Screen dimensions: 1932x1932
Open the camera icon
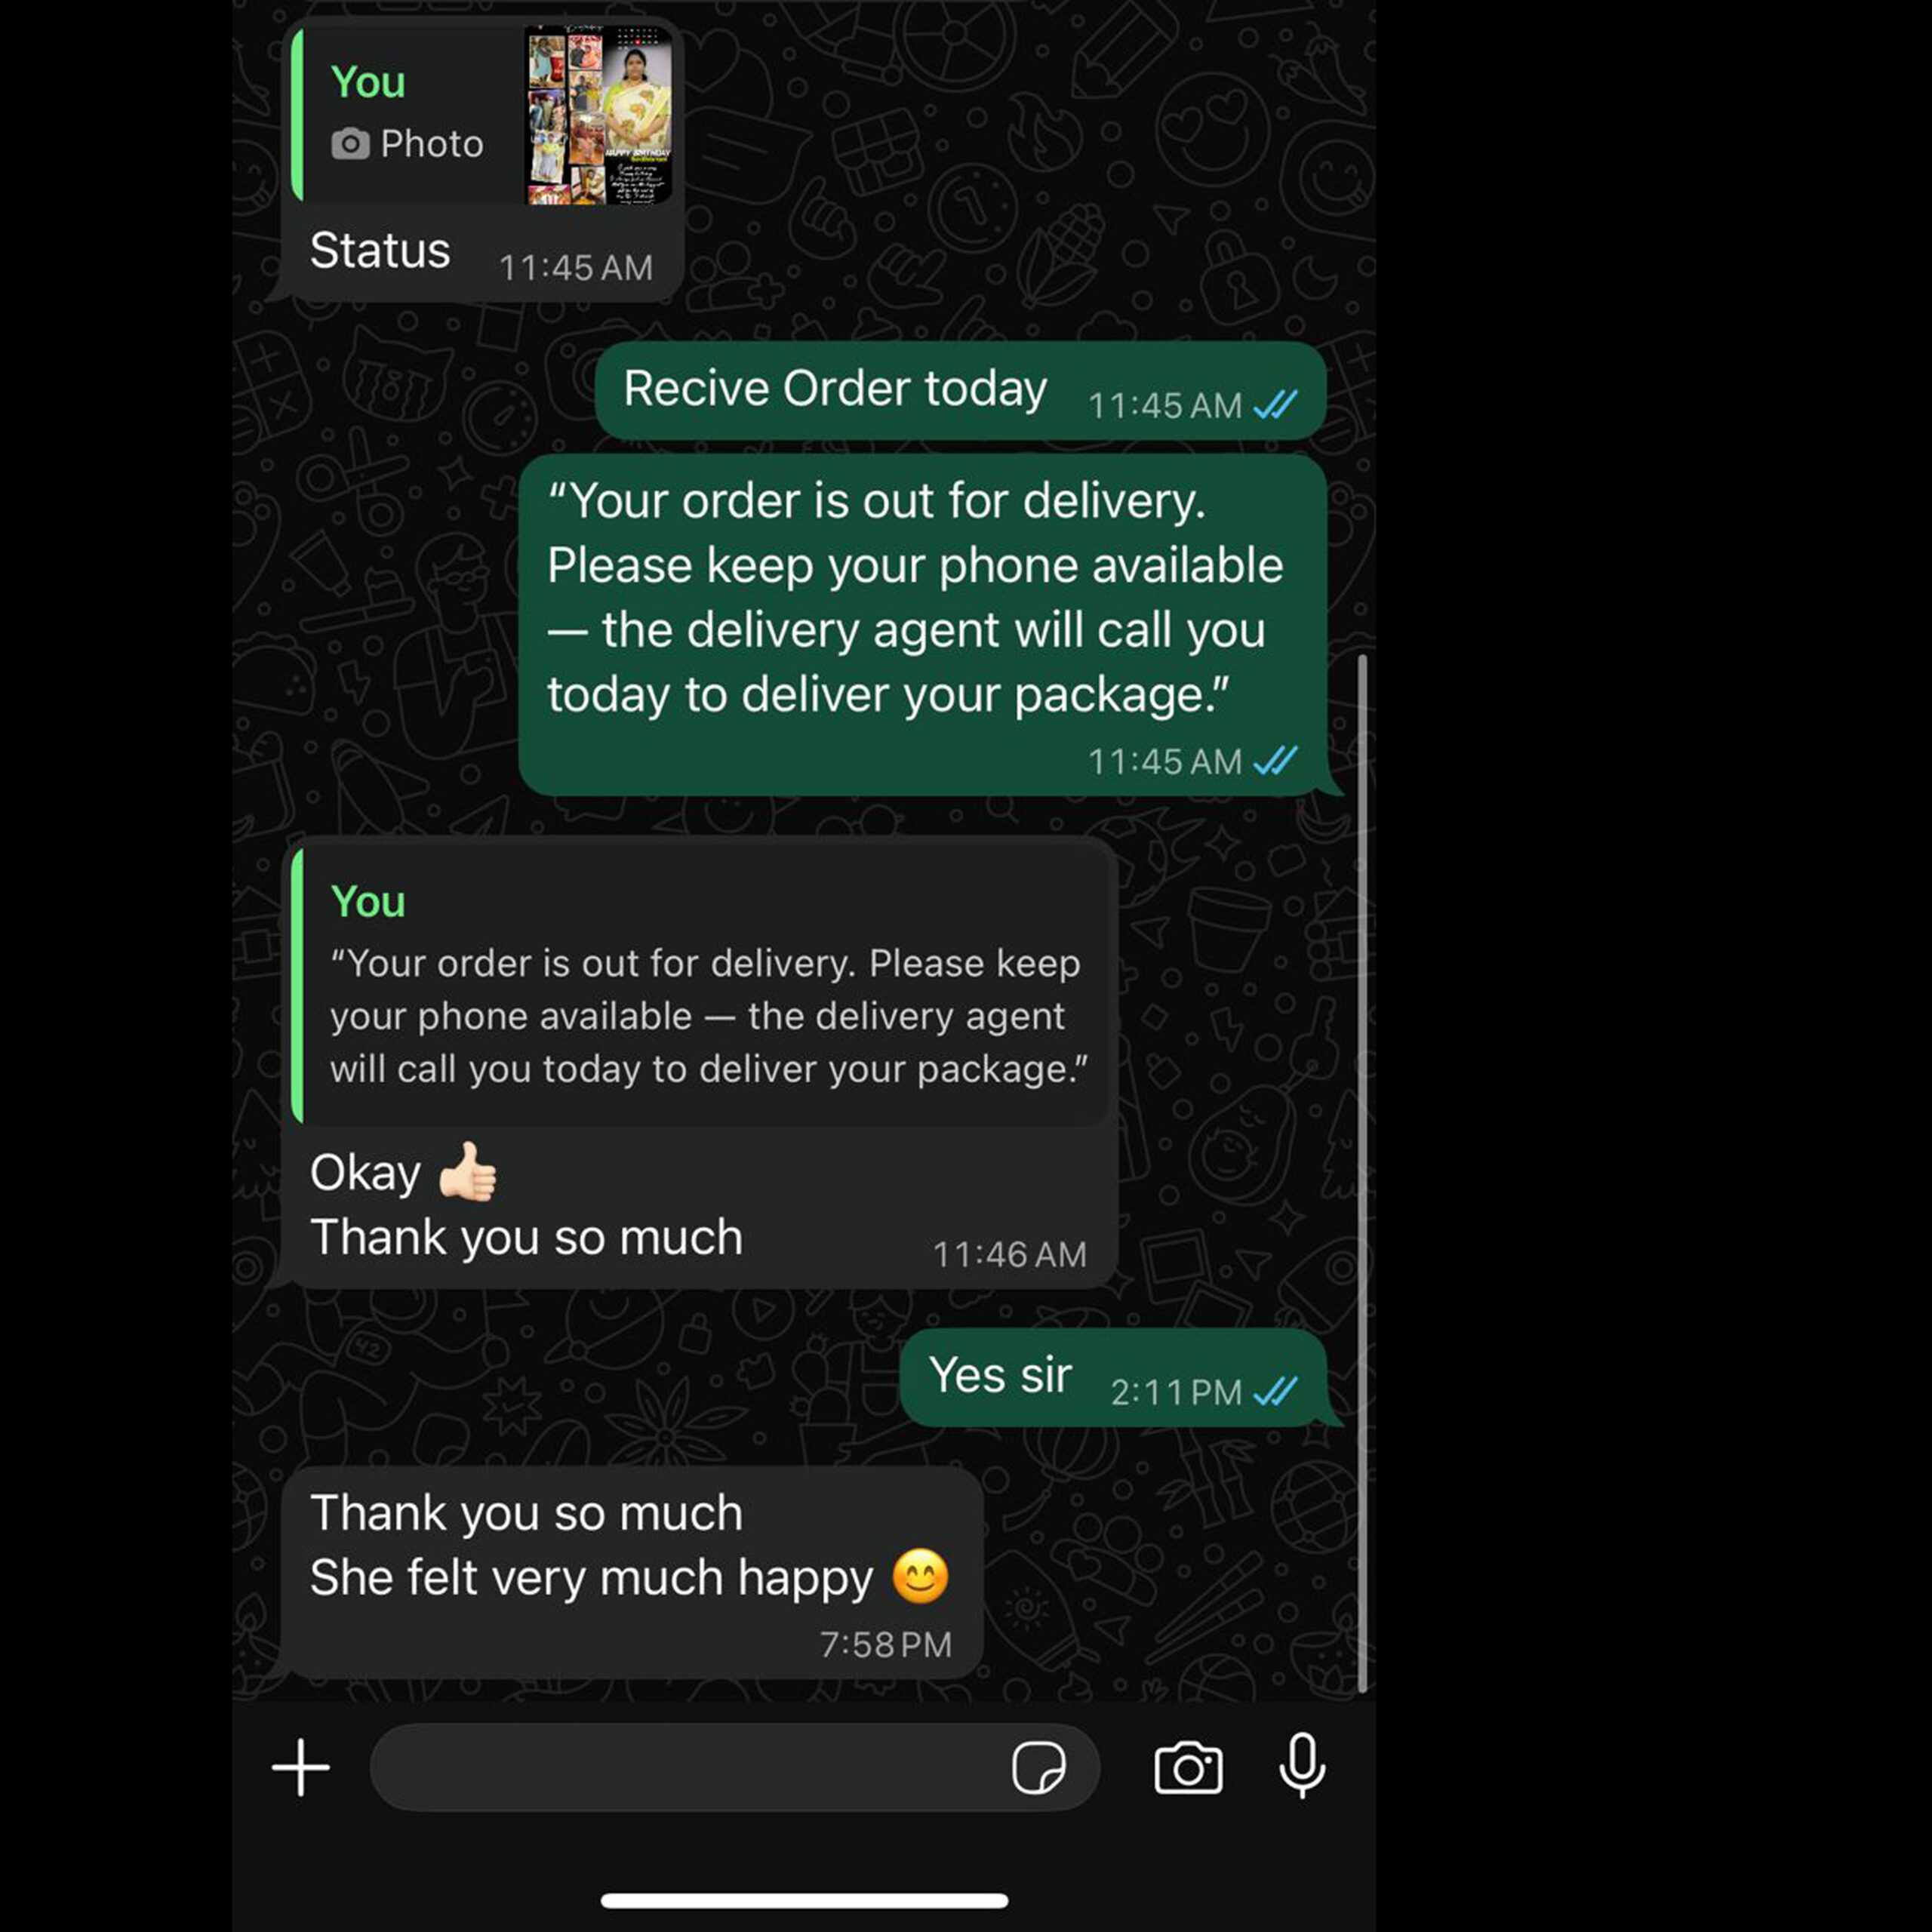click(x=1188, y=1768)
